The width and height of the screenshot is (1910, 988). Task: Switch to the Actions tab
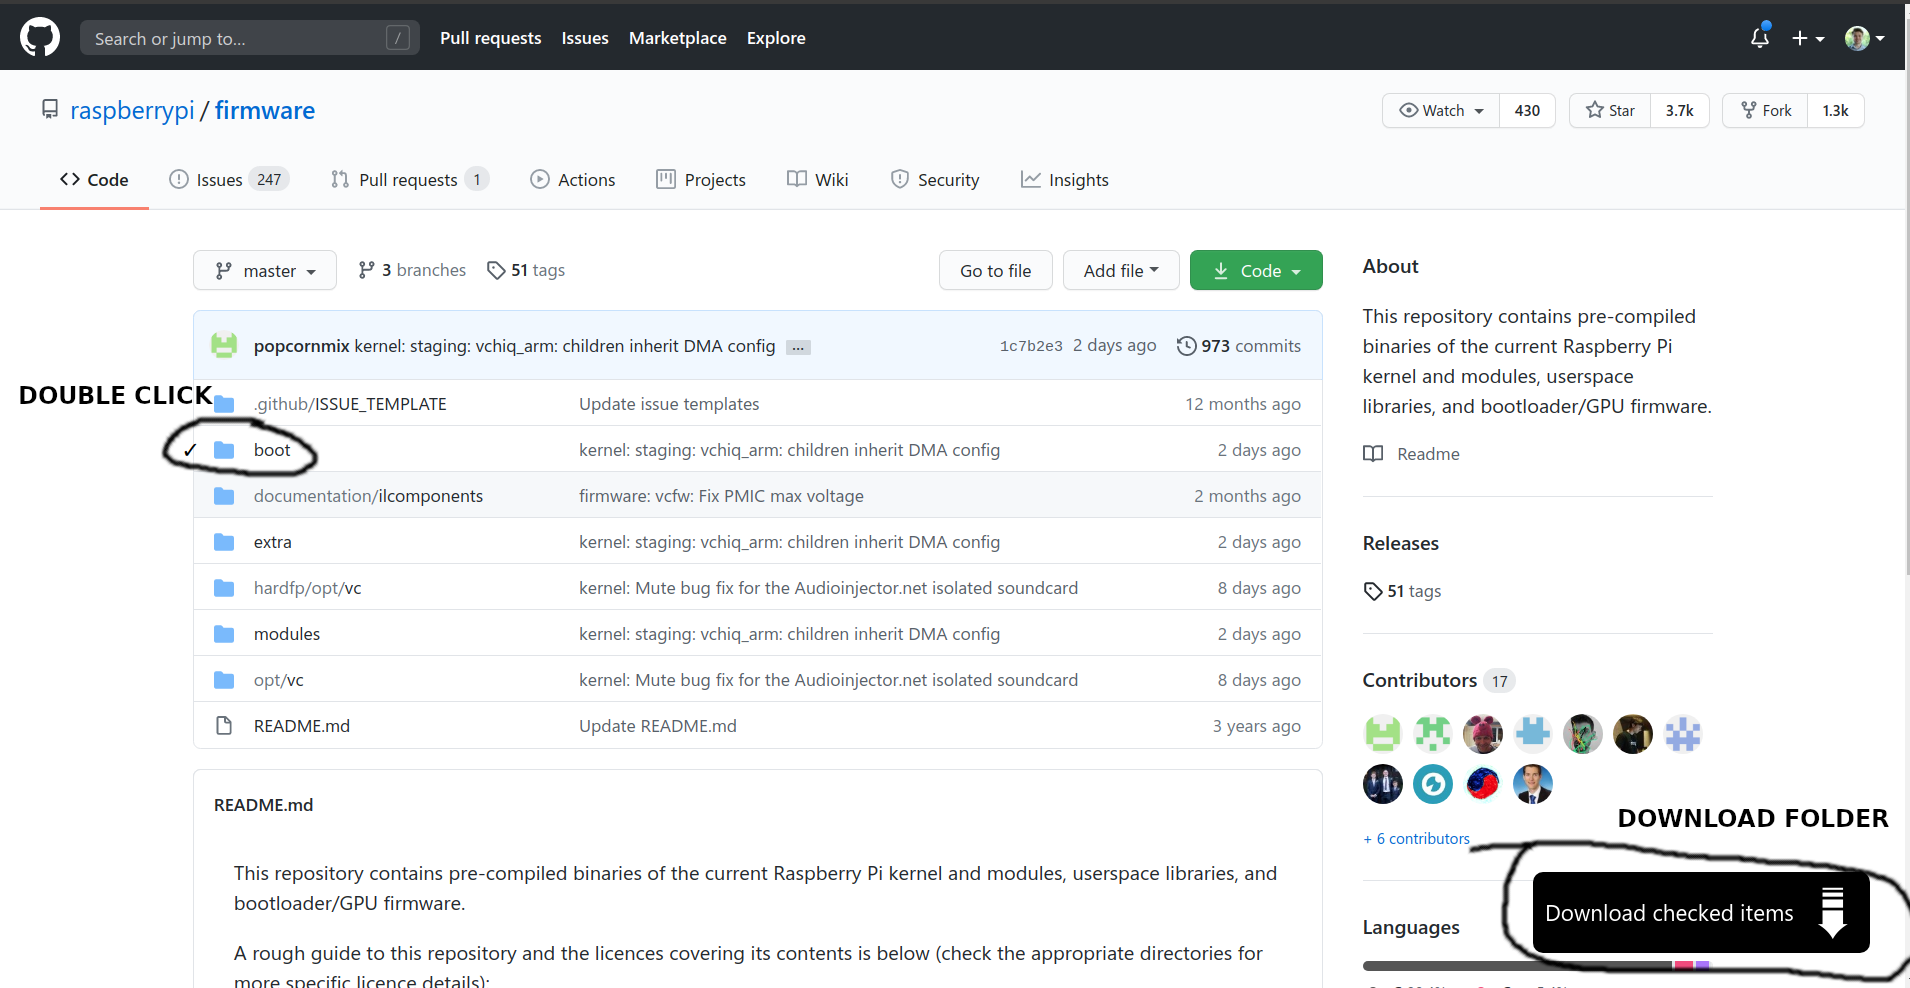coord(573,180)
